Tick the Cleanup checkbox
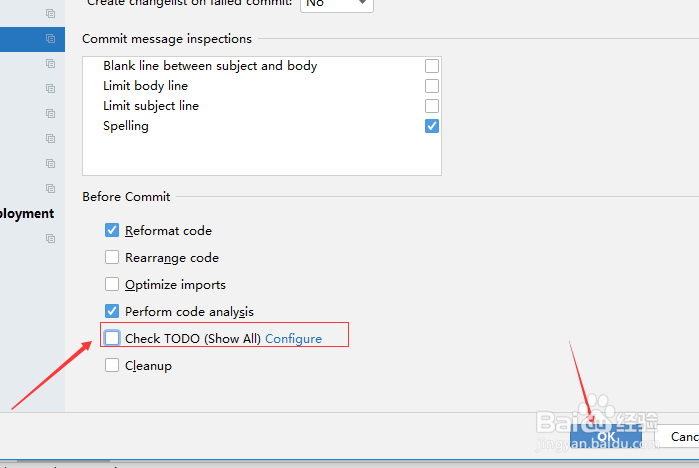 click(x=112, y=365)
